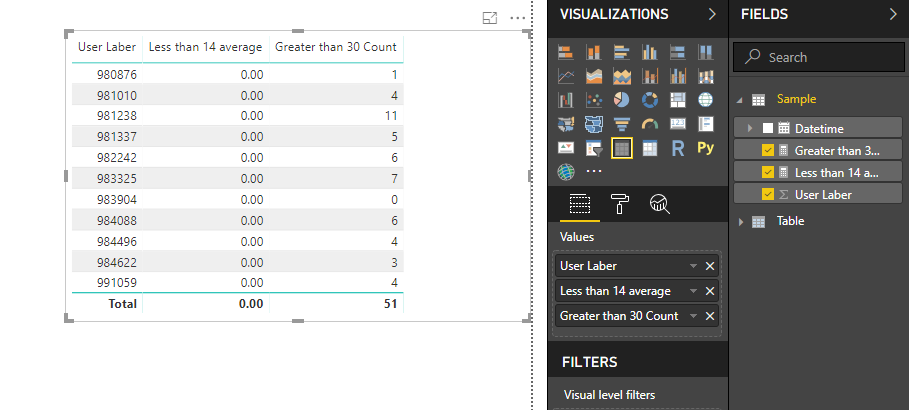The width and height of the screenshot is (909, 410).
Task: Click the Total value 51
Action: coord(390,304)
